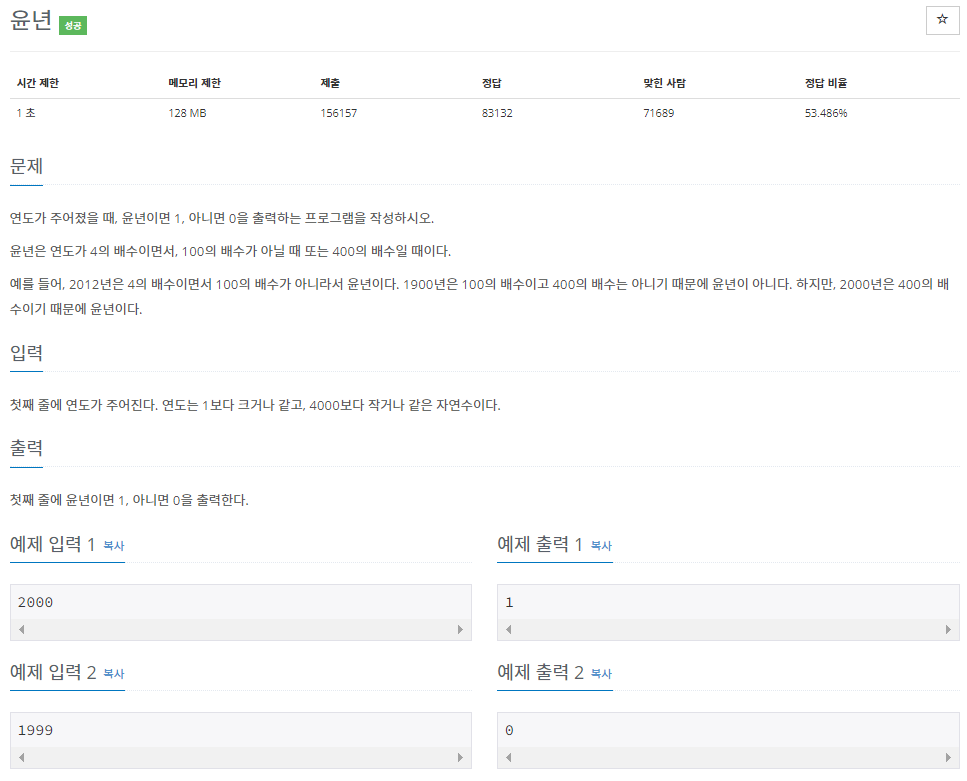Screen dimensions: 967x781
Task: Click the submissions count 156157
Action: 339,113
